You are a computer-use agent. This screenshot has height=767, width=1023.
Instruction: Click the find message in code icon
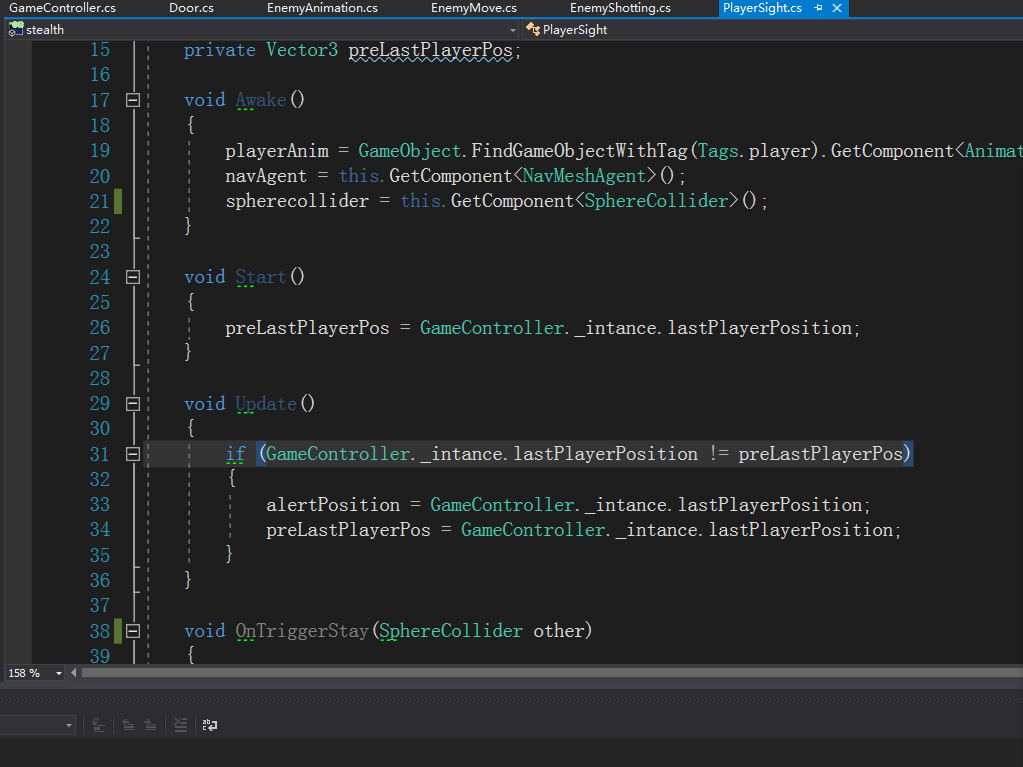(x=99, y=725)
